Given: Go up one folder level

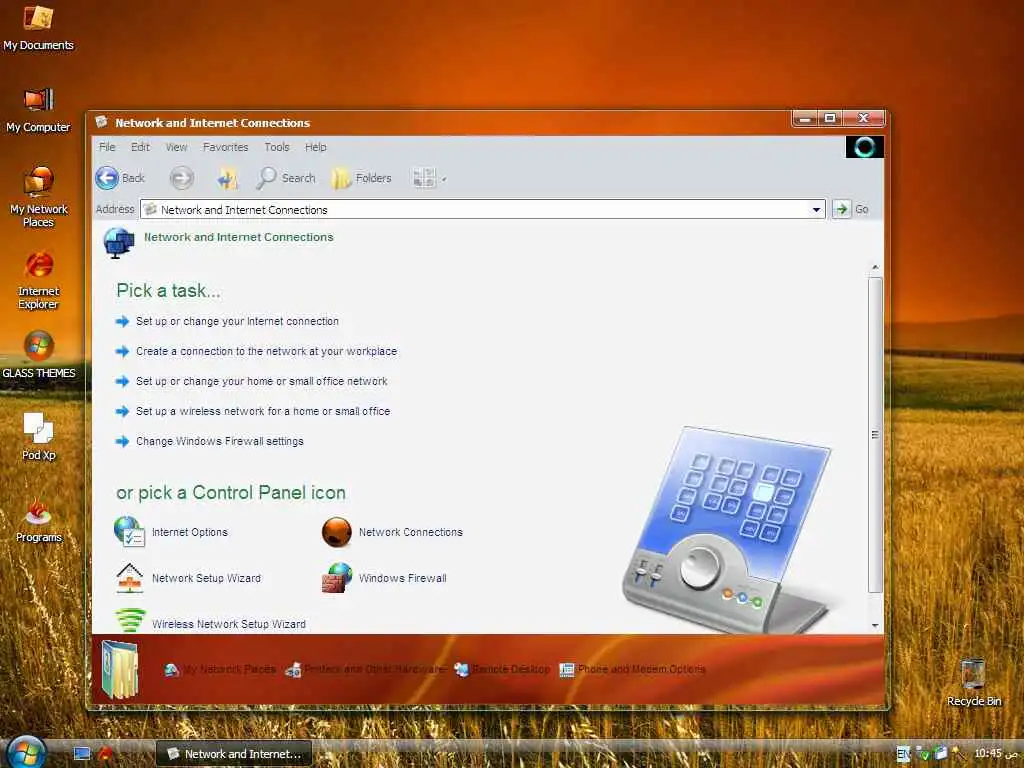Looking at the screenshot, I should (227, 178).
